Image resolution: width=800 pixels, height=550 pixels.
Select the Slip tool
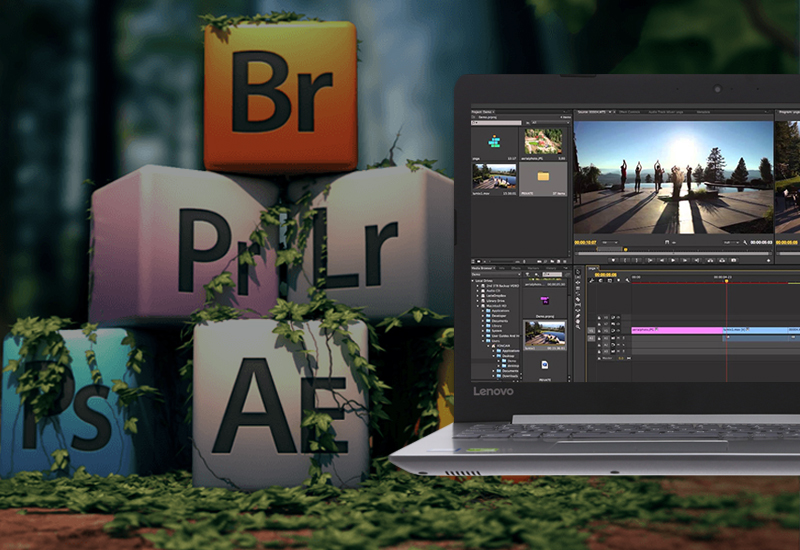578,305
